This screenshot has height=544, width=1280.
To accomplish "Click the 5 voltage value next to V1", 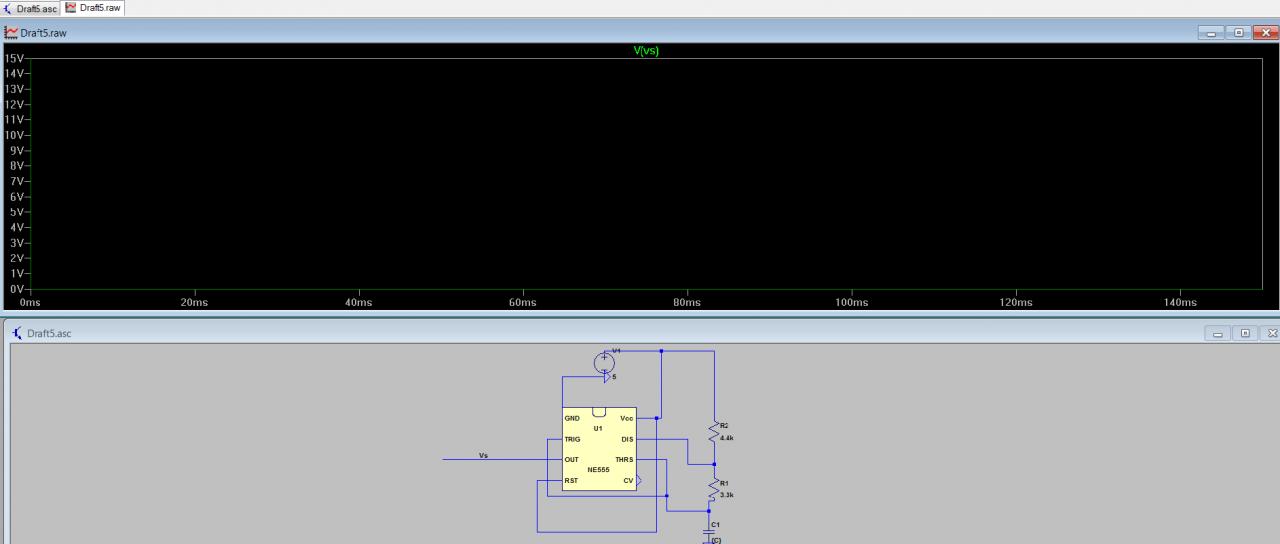I will [614, 378].
